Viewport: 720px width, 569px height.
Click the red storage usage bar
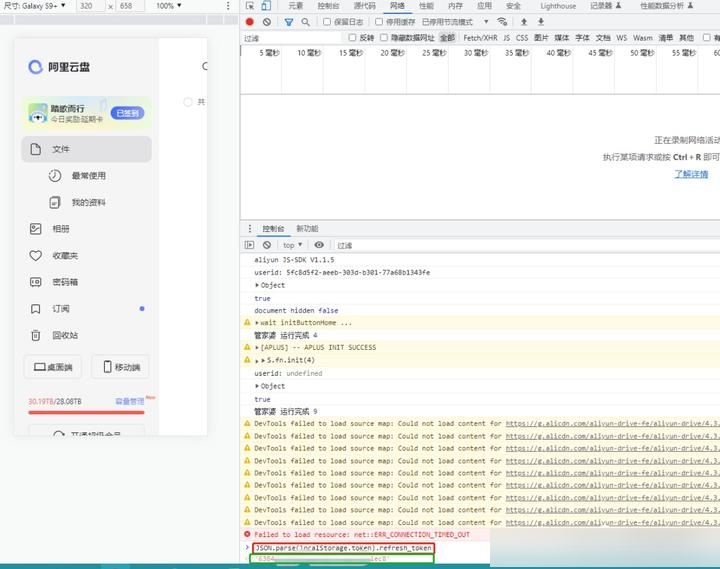tap(86, 412)
